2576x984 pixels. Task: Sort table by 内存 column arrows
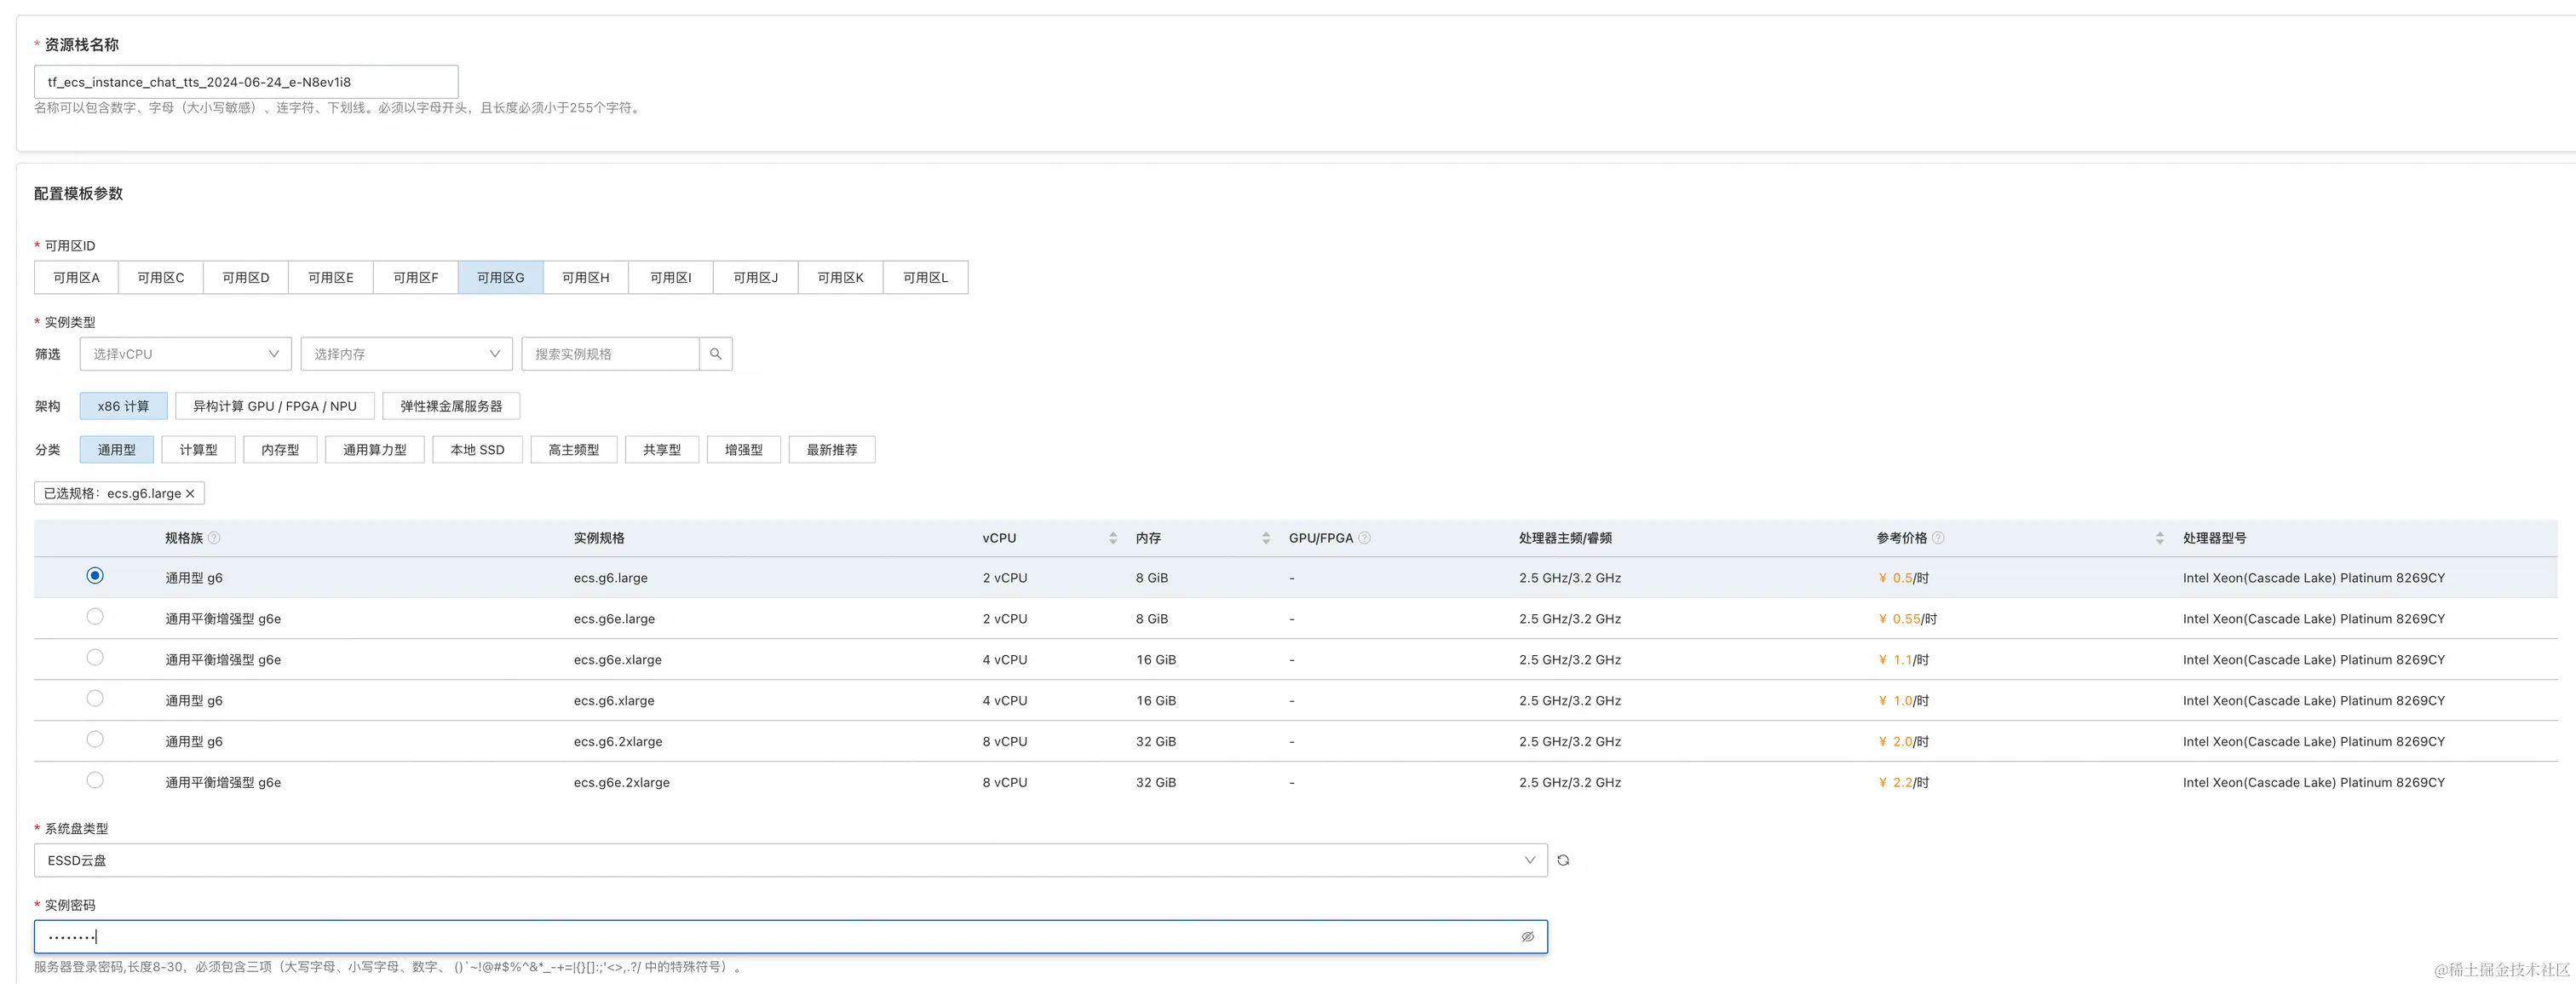(x=1266, y=538)
